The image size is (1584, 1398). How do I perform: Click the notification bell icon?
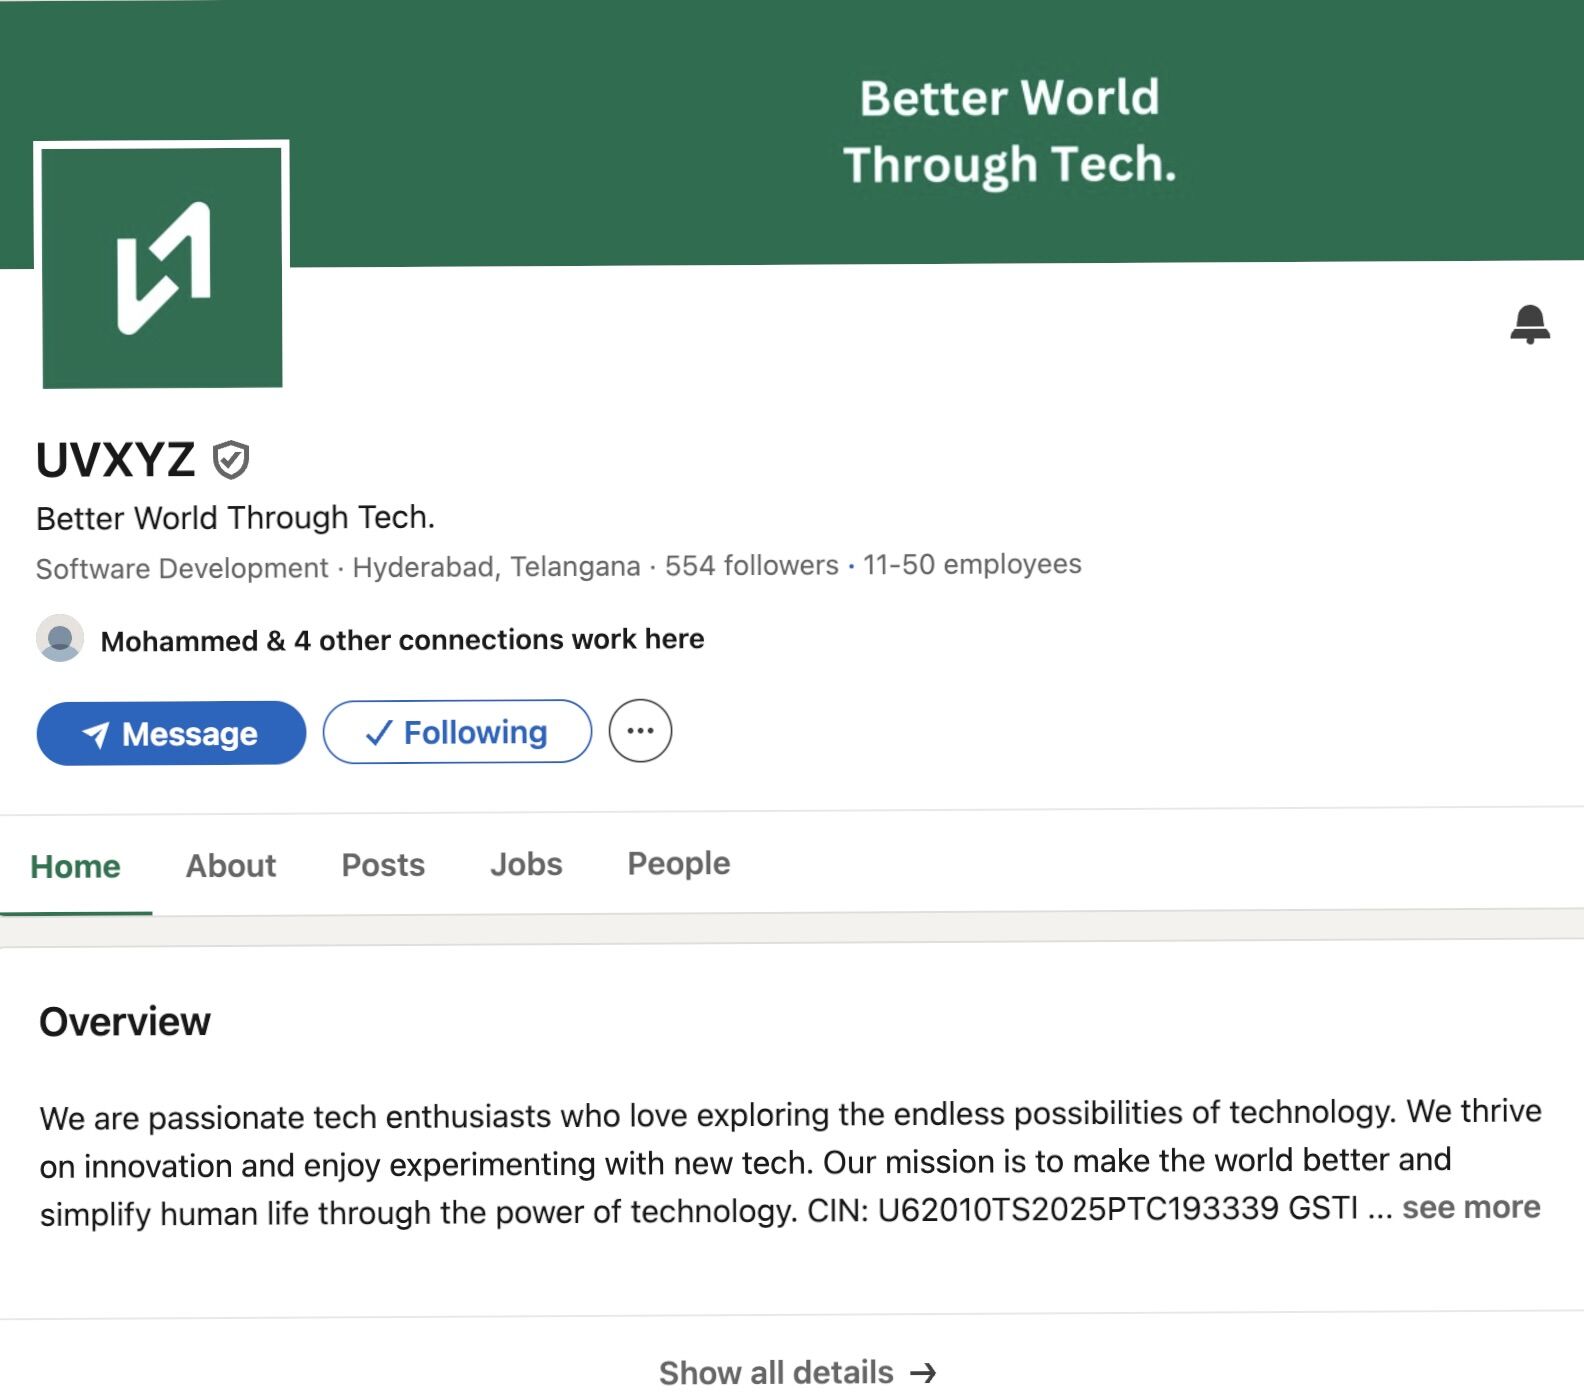coord(1529,325)
